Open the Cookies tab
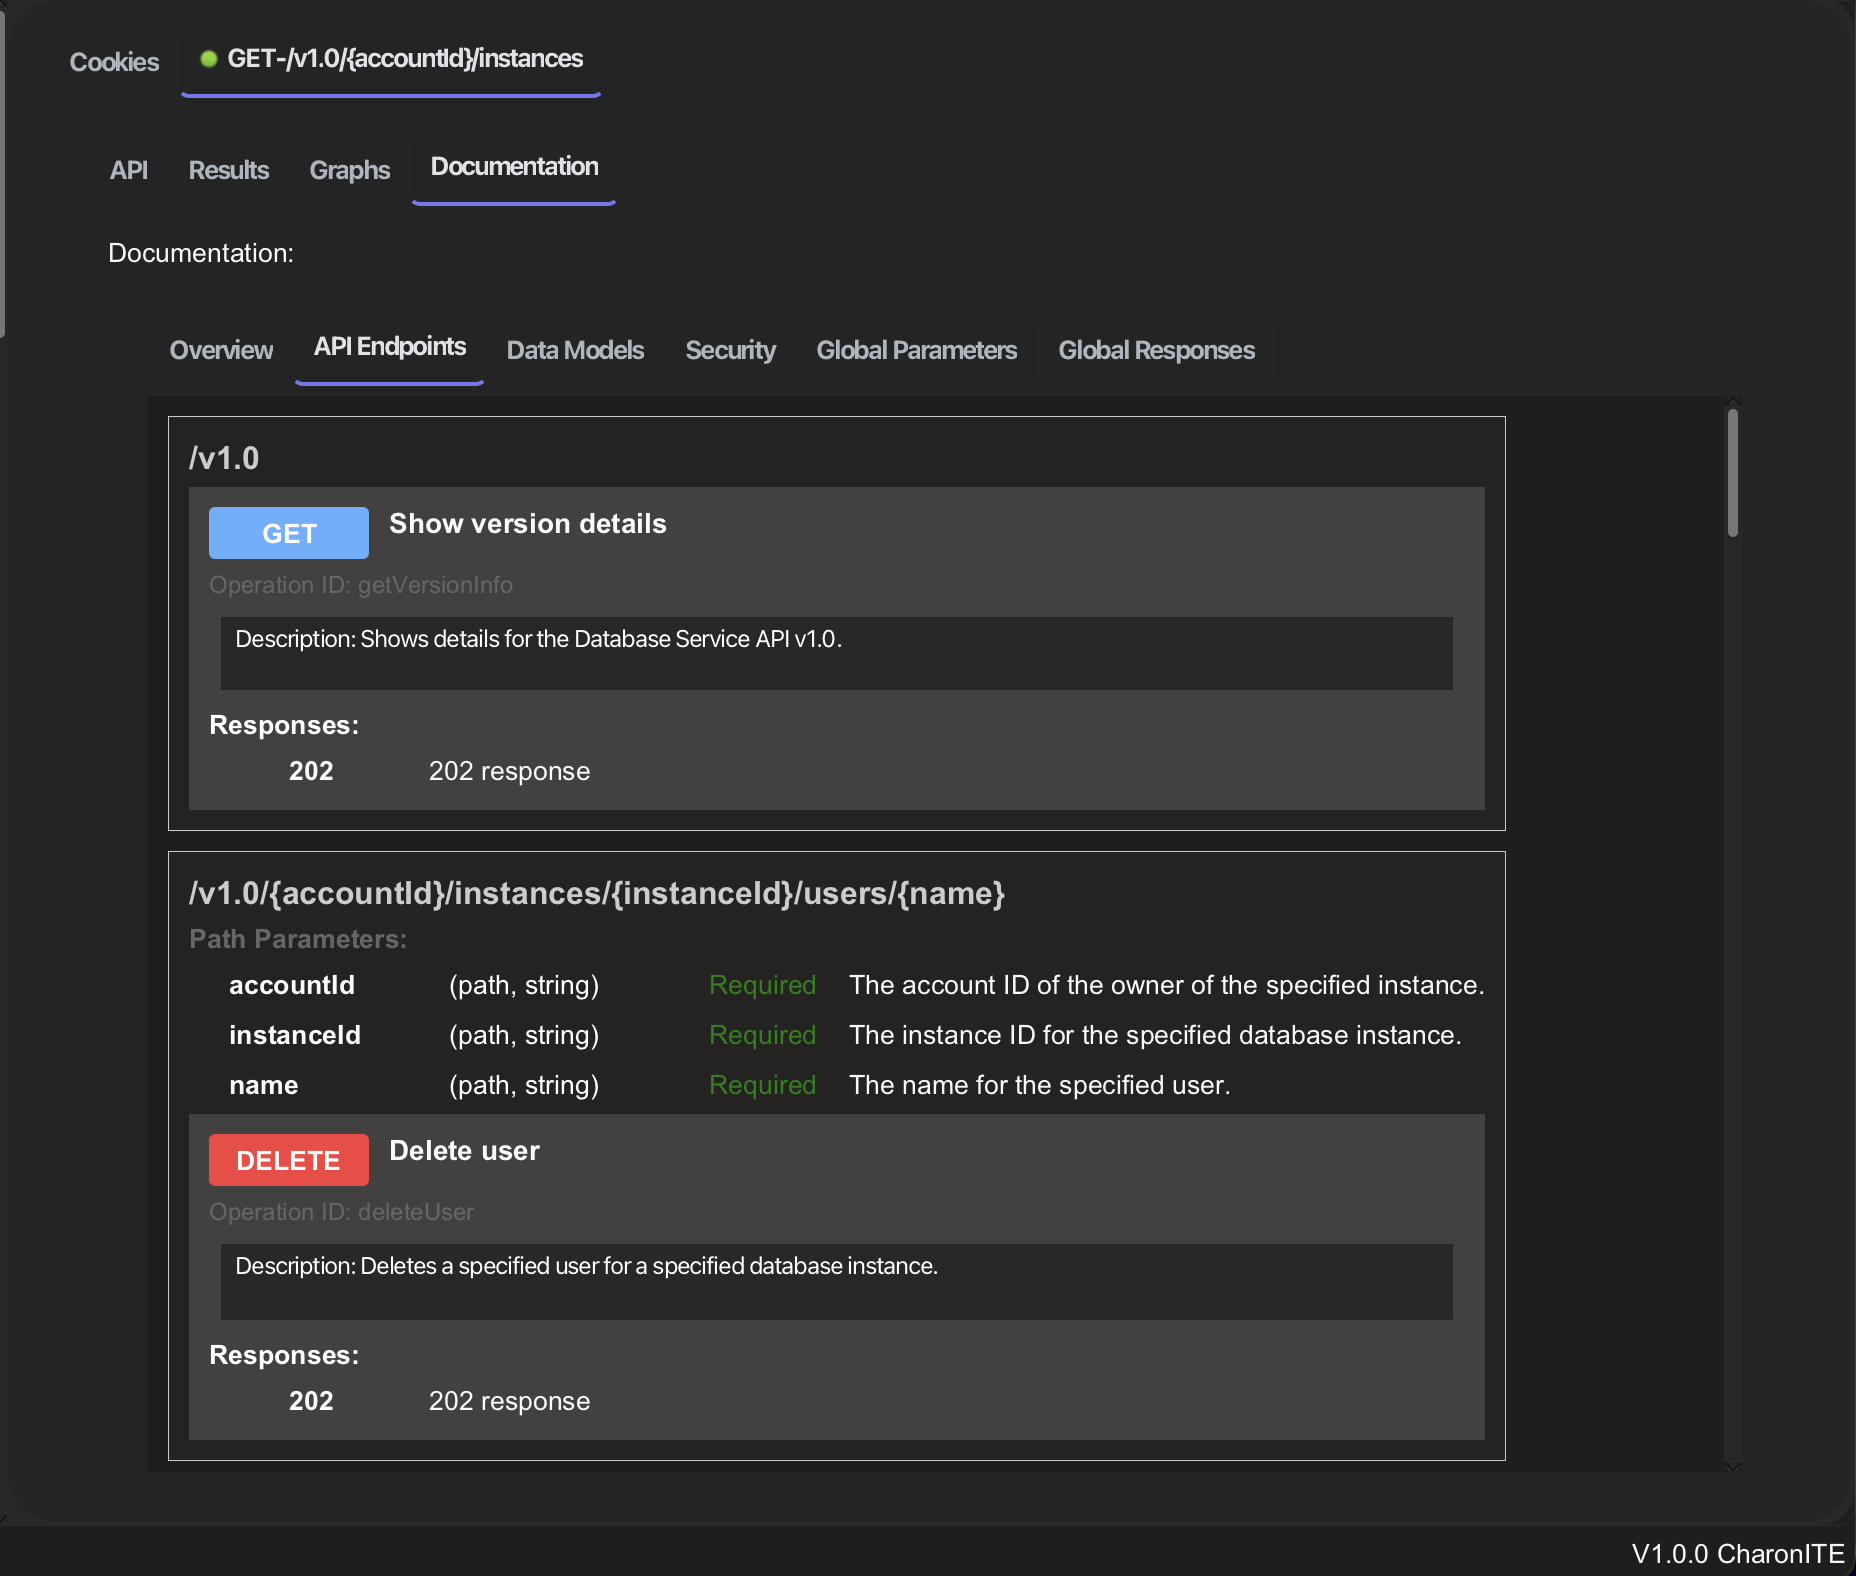 pyautogui.click(x=114, y=62)
